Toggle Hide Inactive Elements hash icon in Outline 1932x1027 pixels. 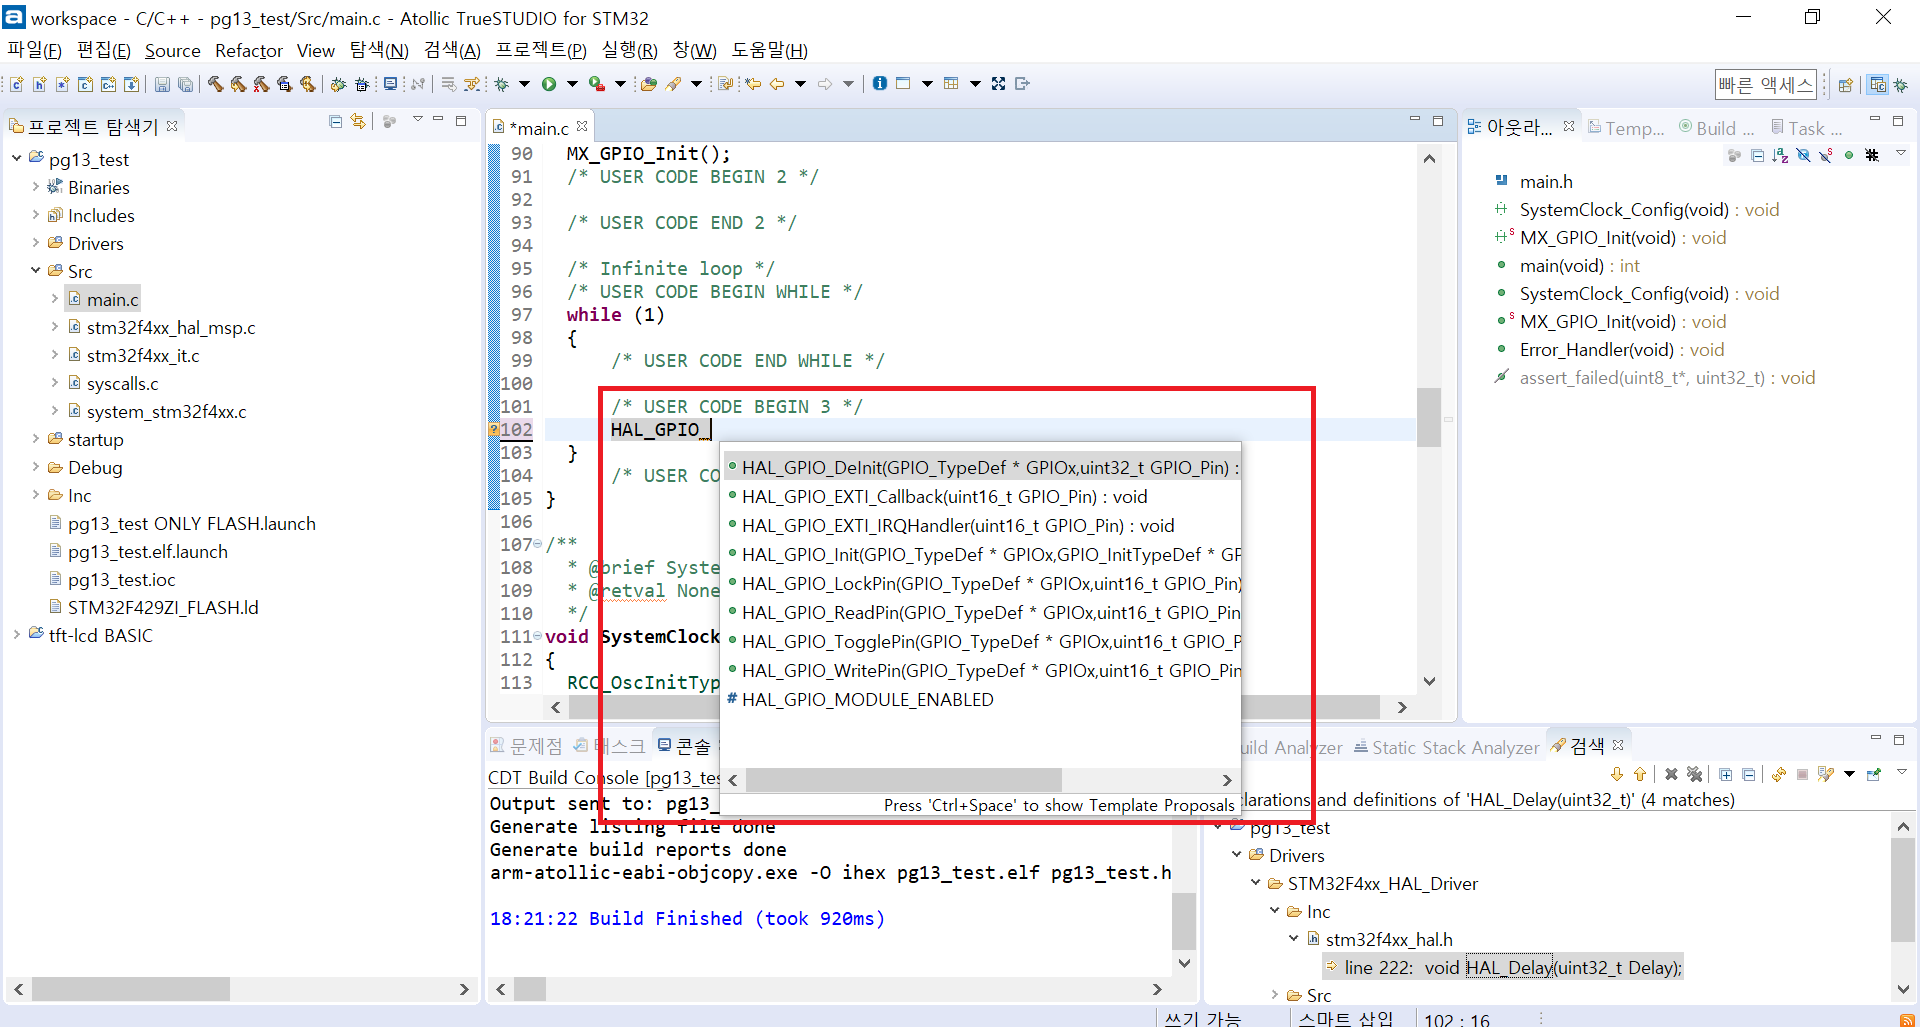[x=1872, y=155]
